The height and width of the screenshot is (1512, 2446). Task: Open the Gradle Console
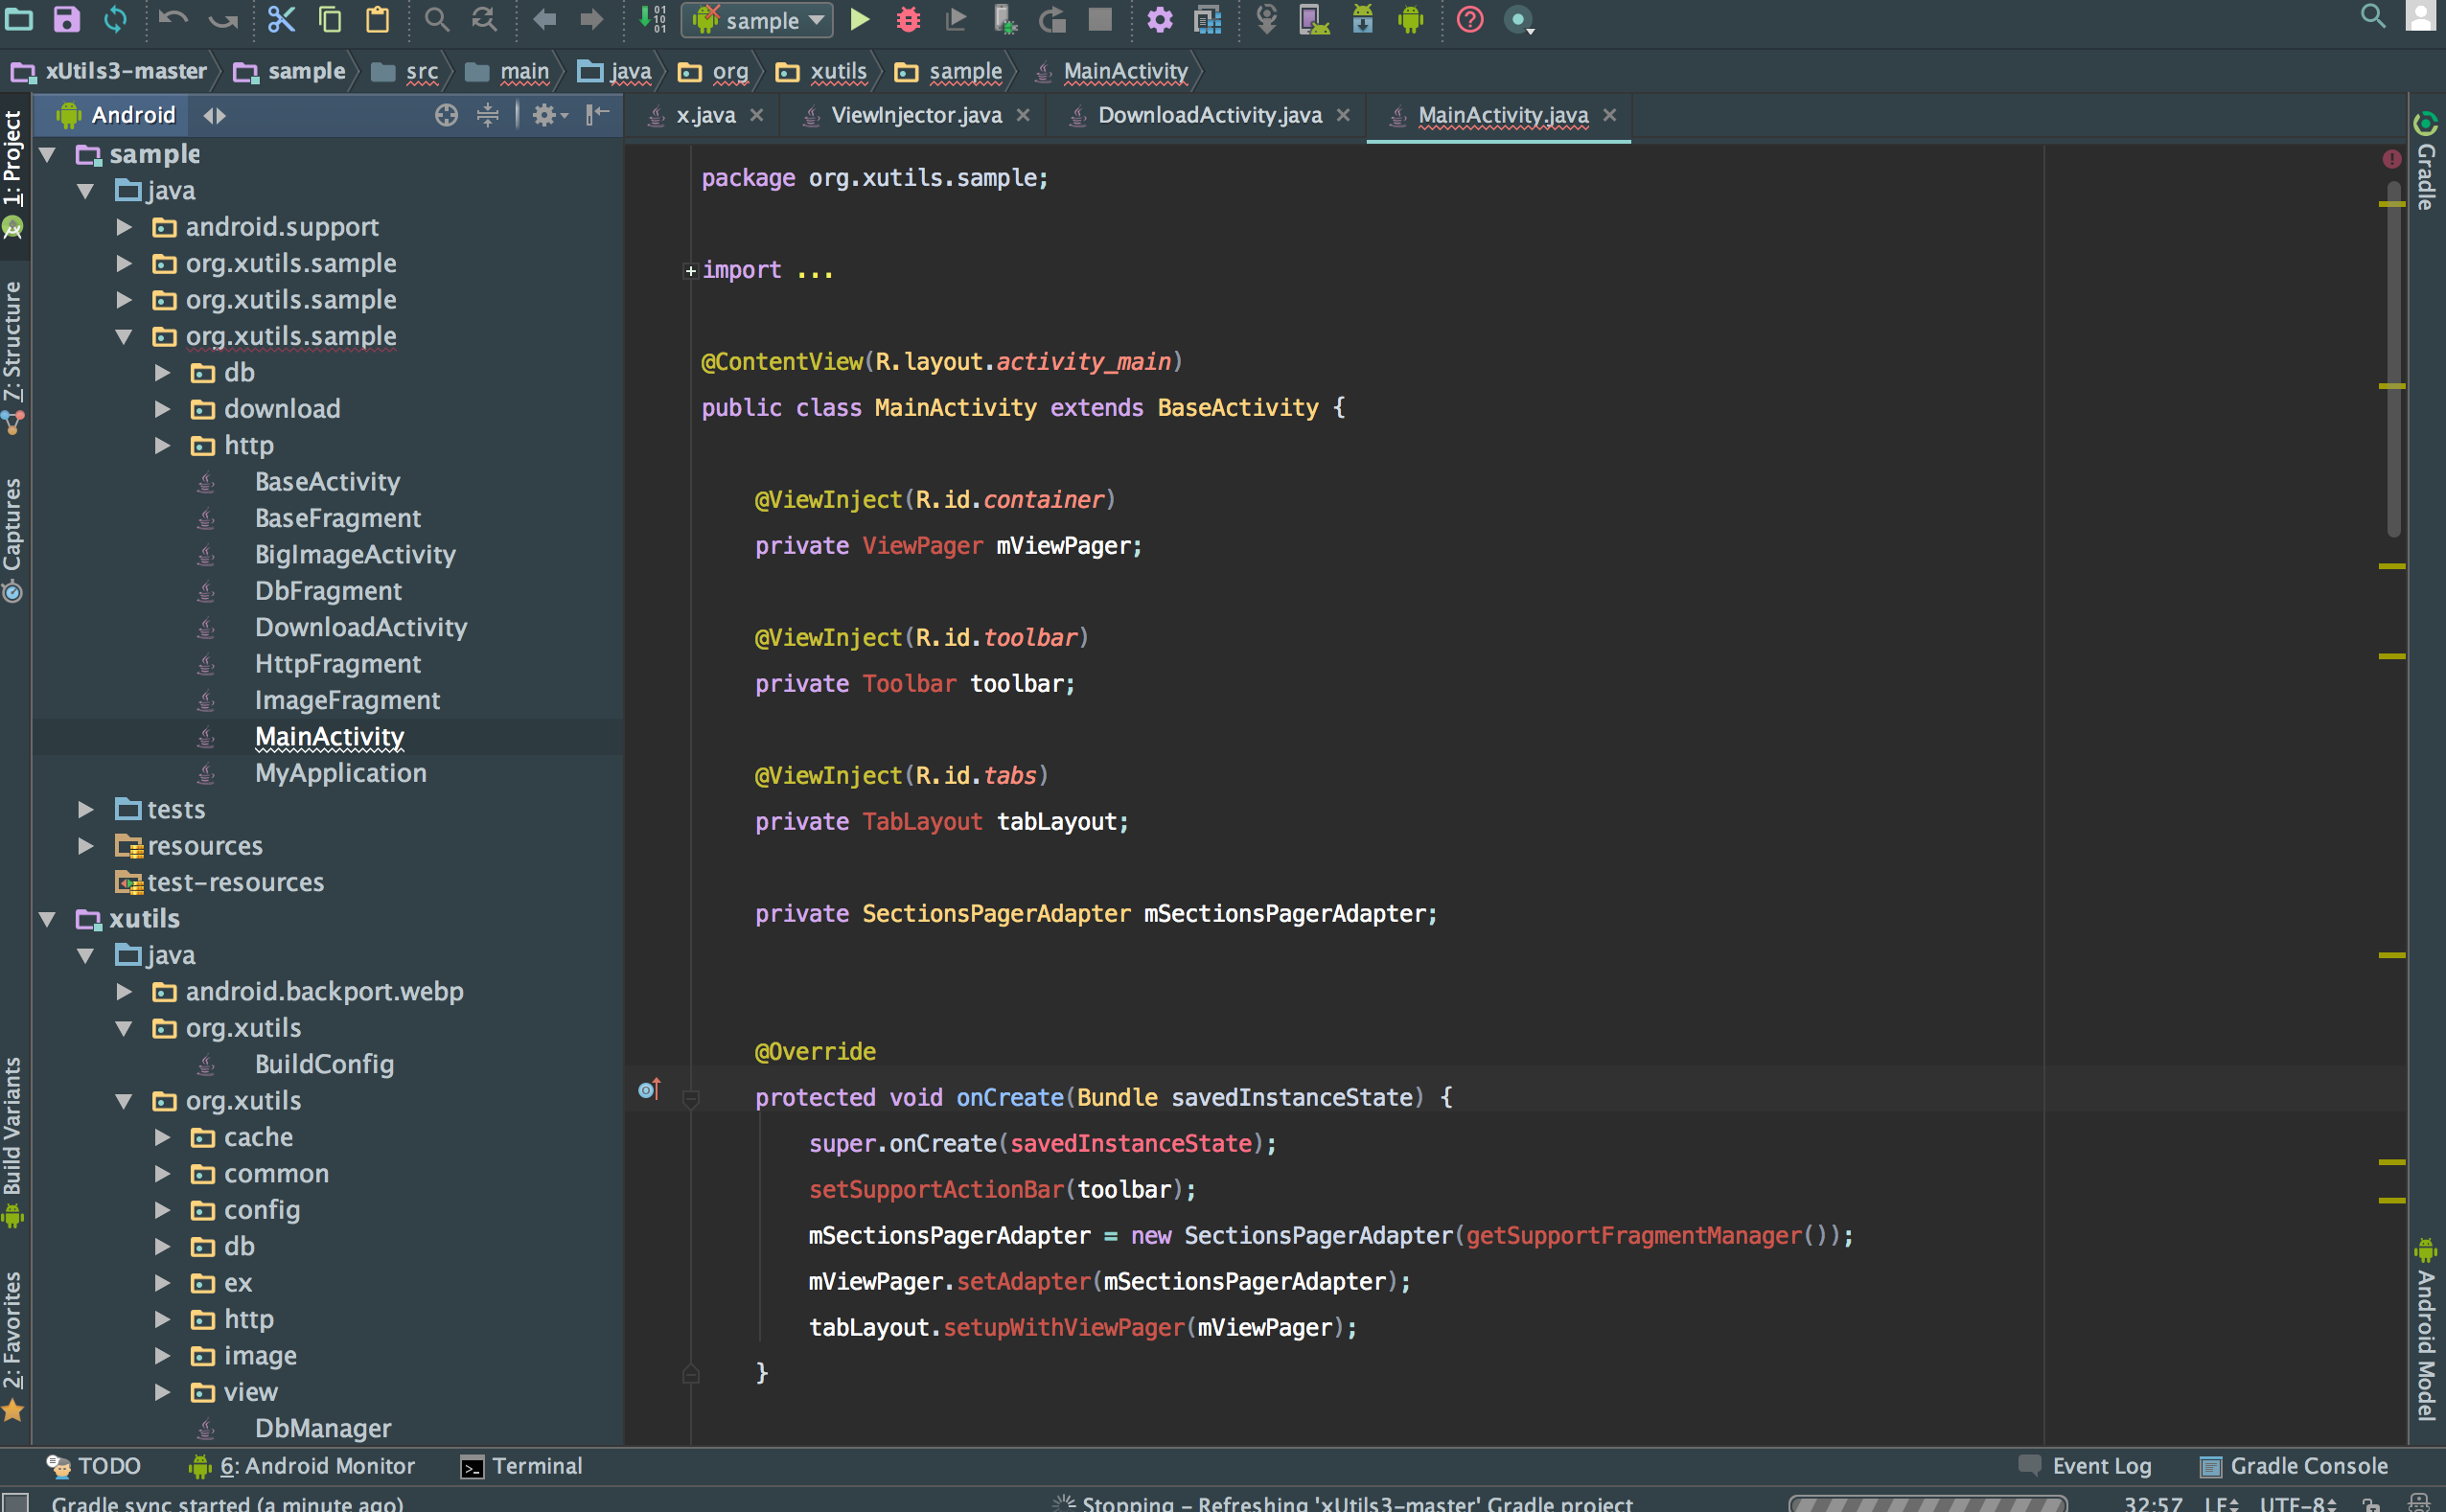(x=2294, y=1466)
